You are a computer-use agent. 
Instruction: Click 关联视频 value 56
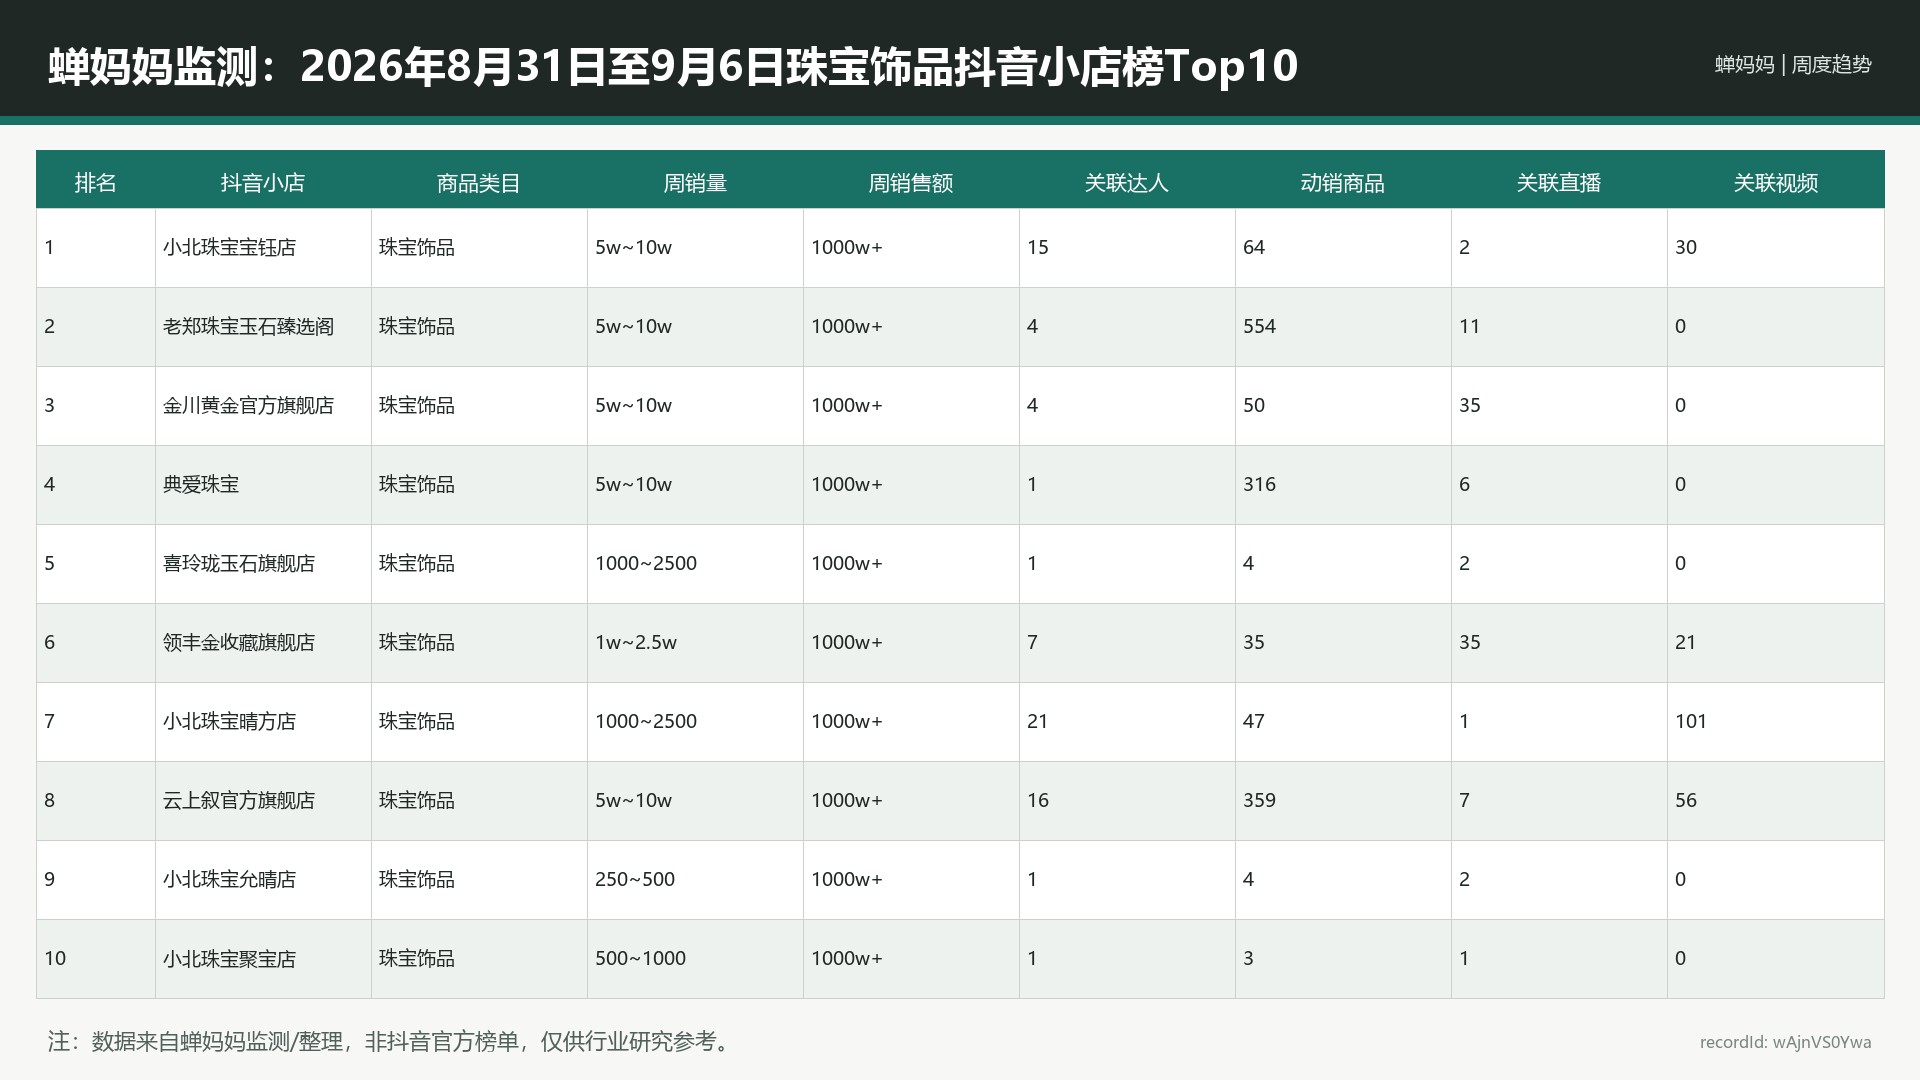pyautogui.click(x=1686, y=800)
